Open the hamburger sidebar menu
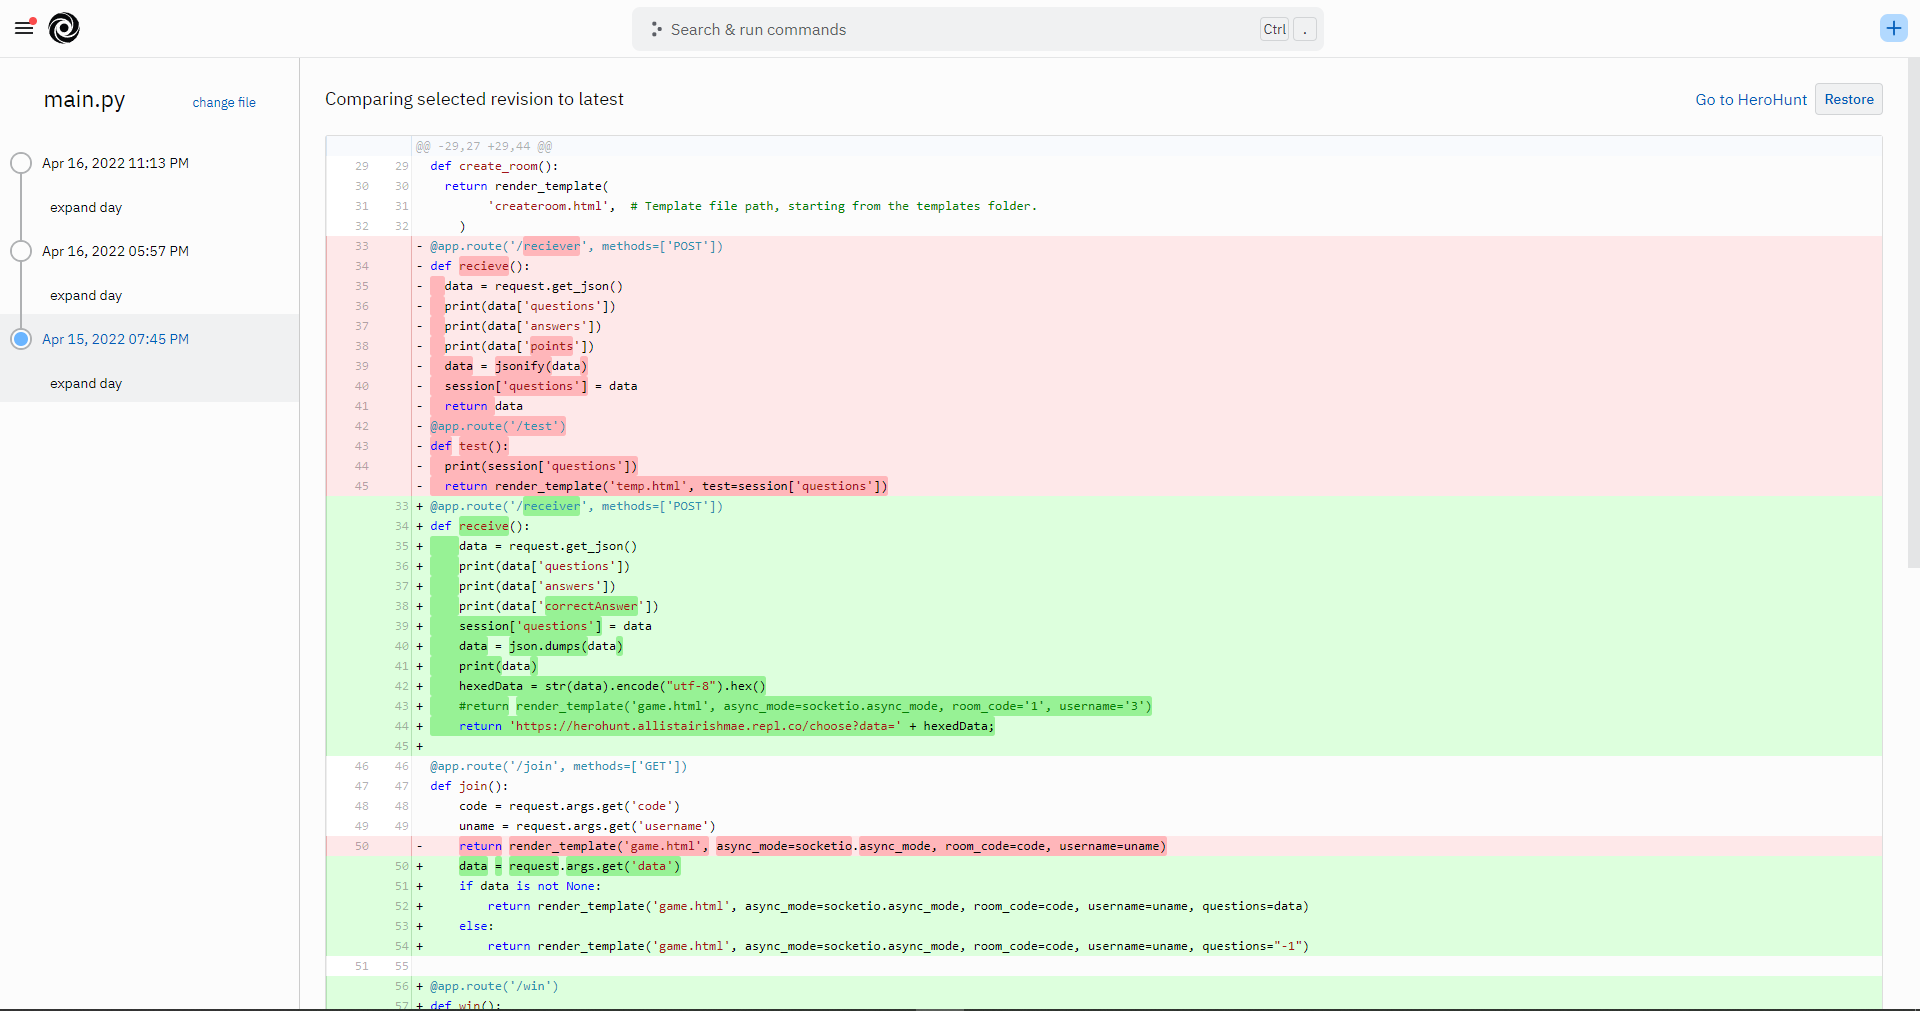The height and width of the screenshot is (1011, 1920). tap(24, 28)
